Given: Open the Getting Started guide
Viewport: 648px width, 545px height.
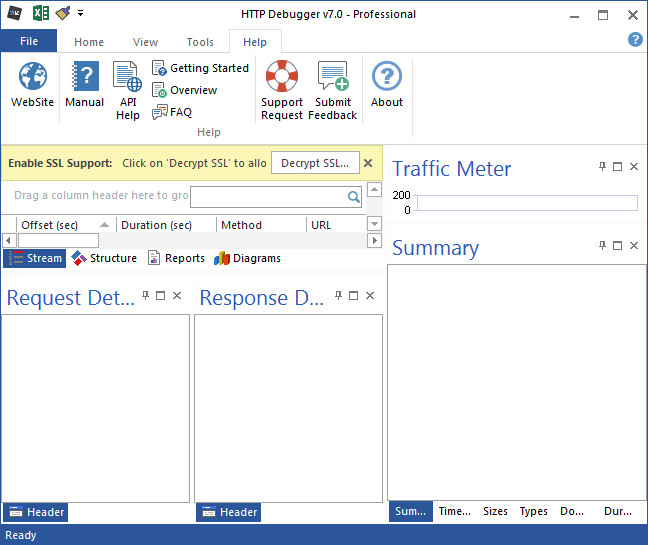Looking at the screenshot, I should (x=200, y=68).
